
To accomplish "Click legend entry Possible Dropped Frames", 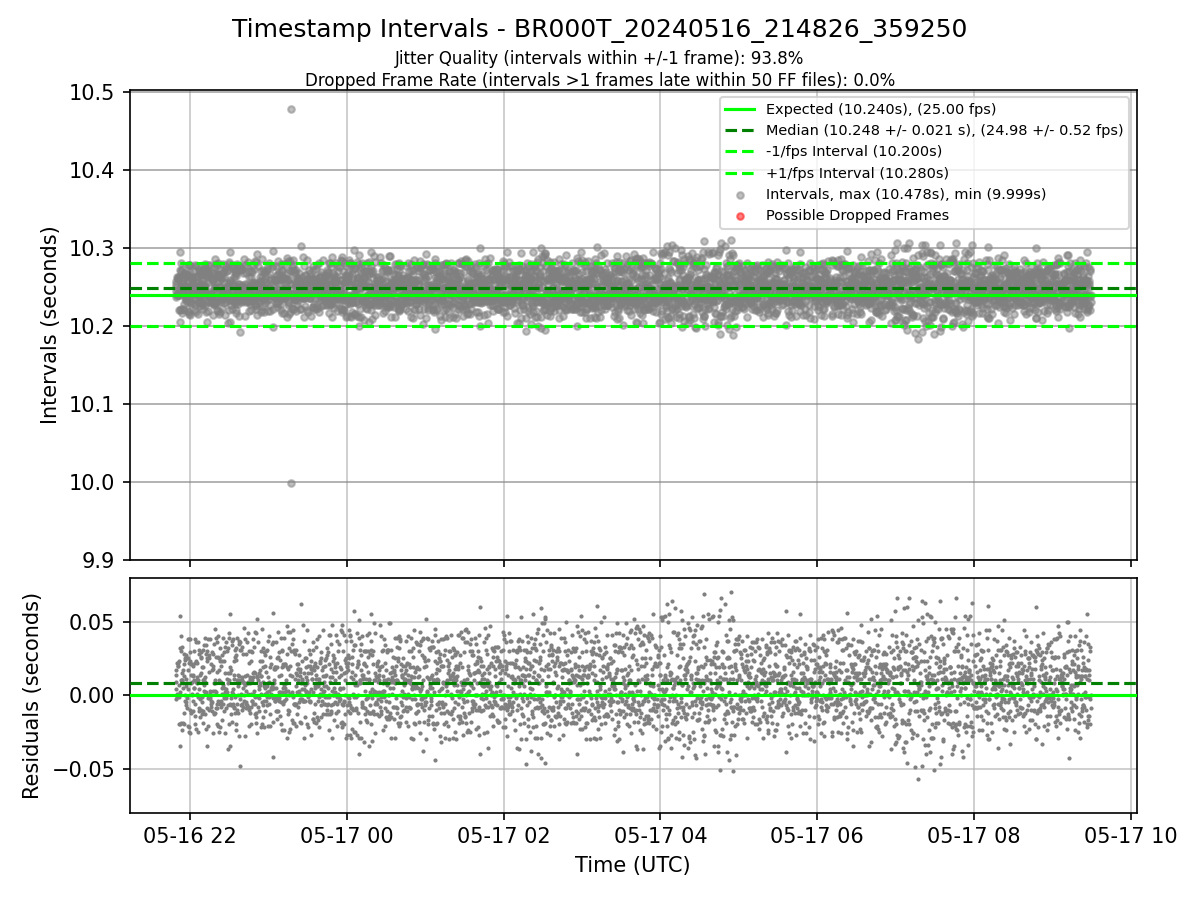I will 857,215.
